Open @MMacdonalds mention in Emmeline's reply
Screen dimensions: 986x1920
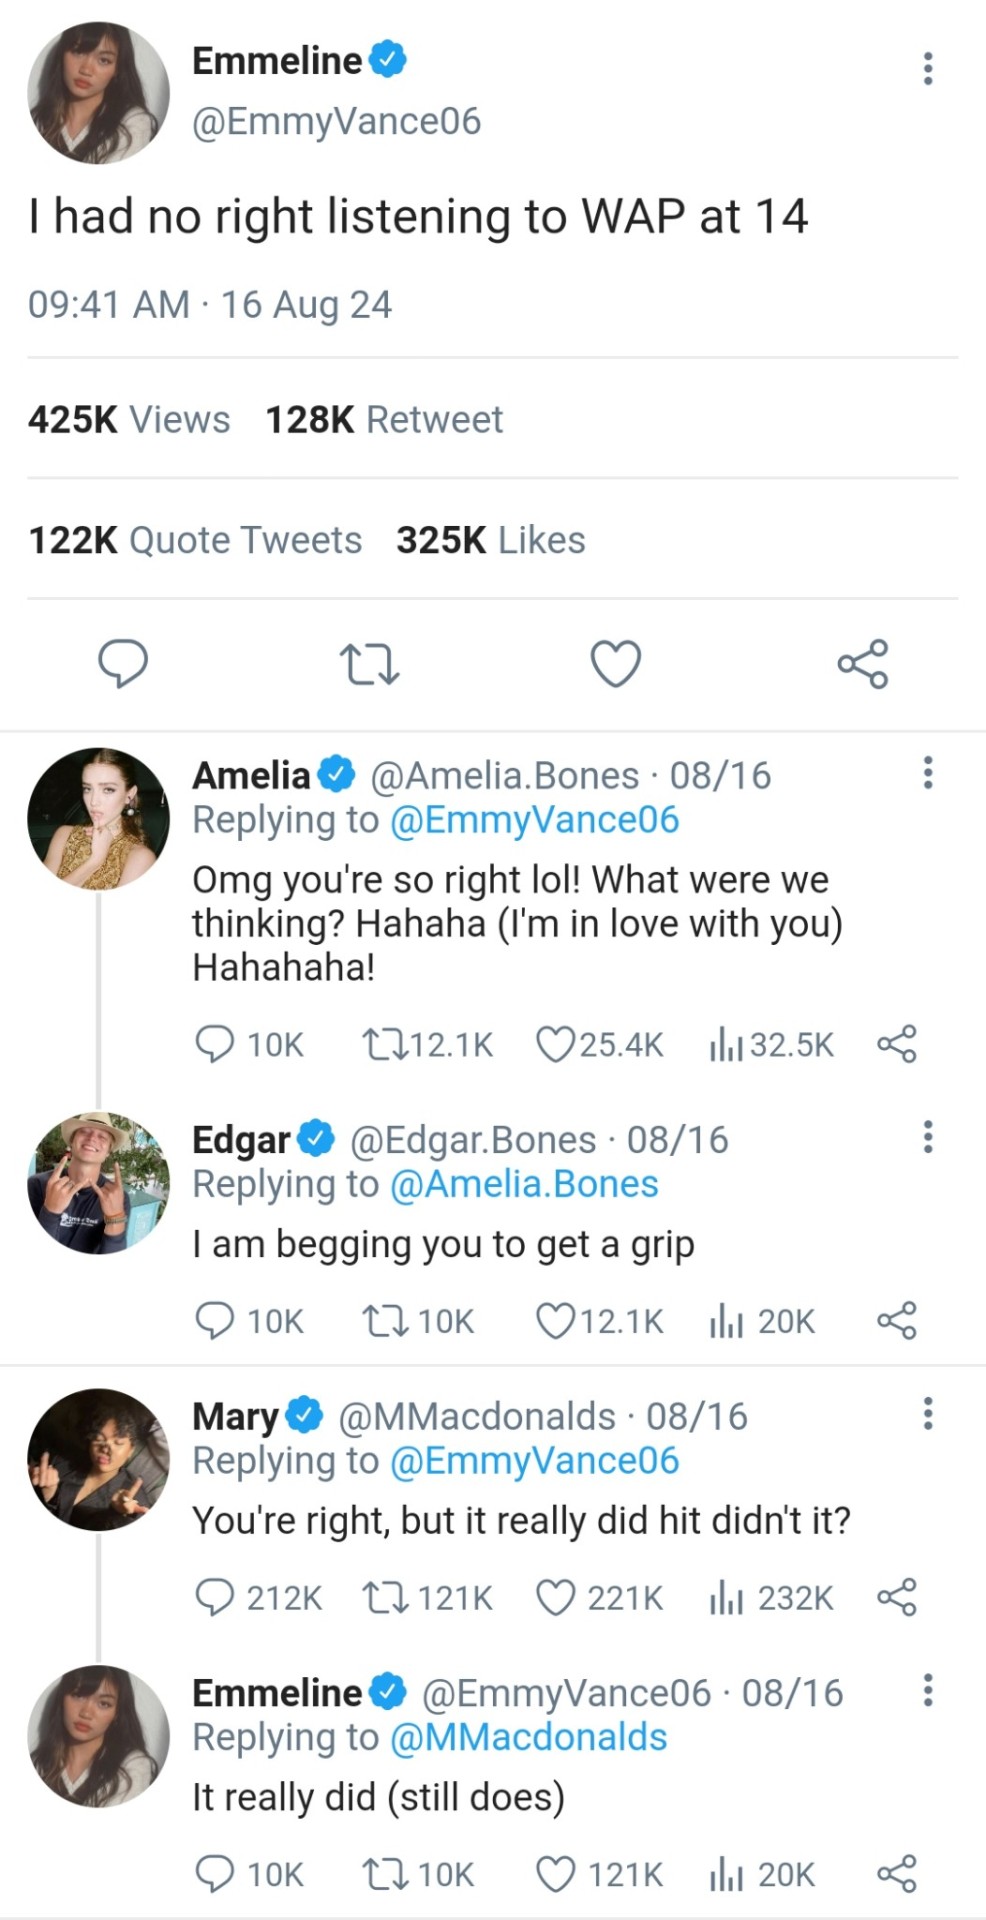527,1737
